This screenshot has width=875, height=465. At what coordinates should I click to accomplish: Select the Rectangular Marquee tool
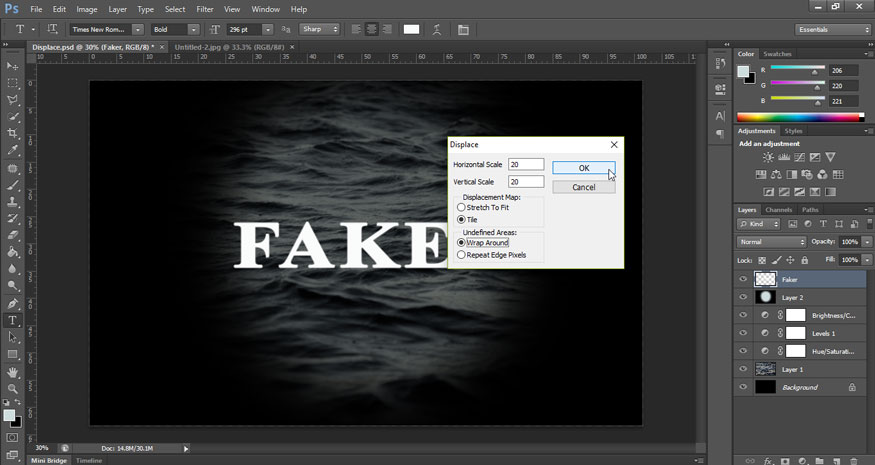pyautogui.click(x=12, y=83)
